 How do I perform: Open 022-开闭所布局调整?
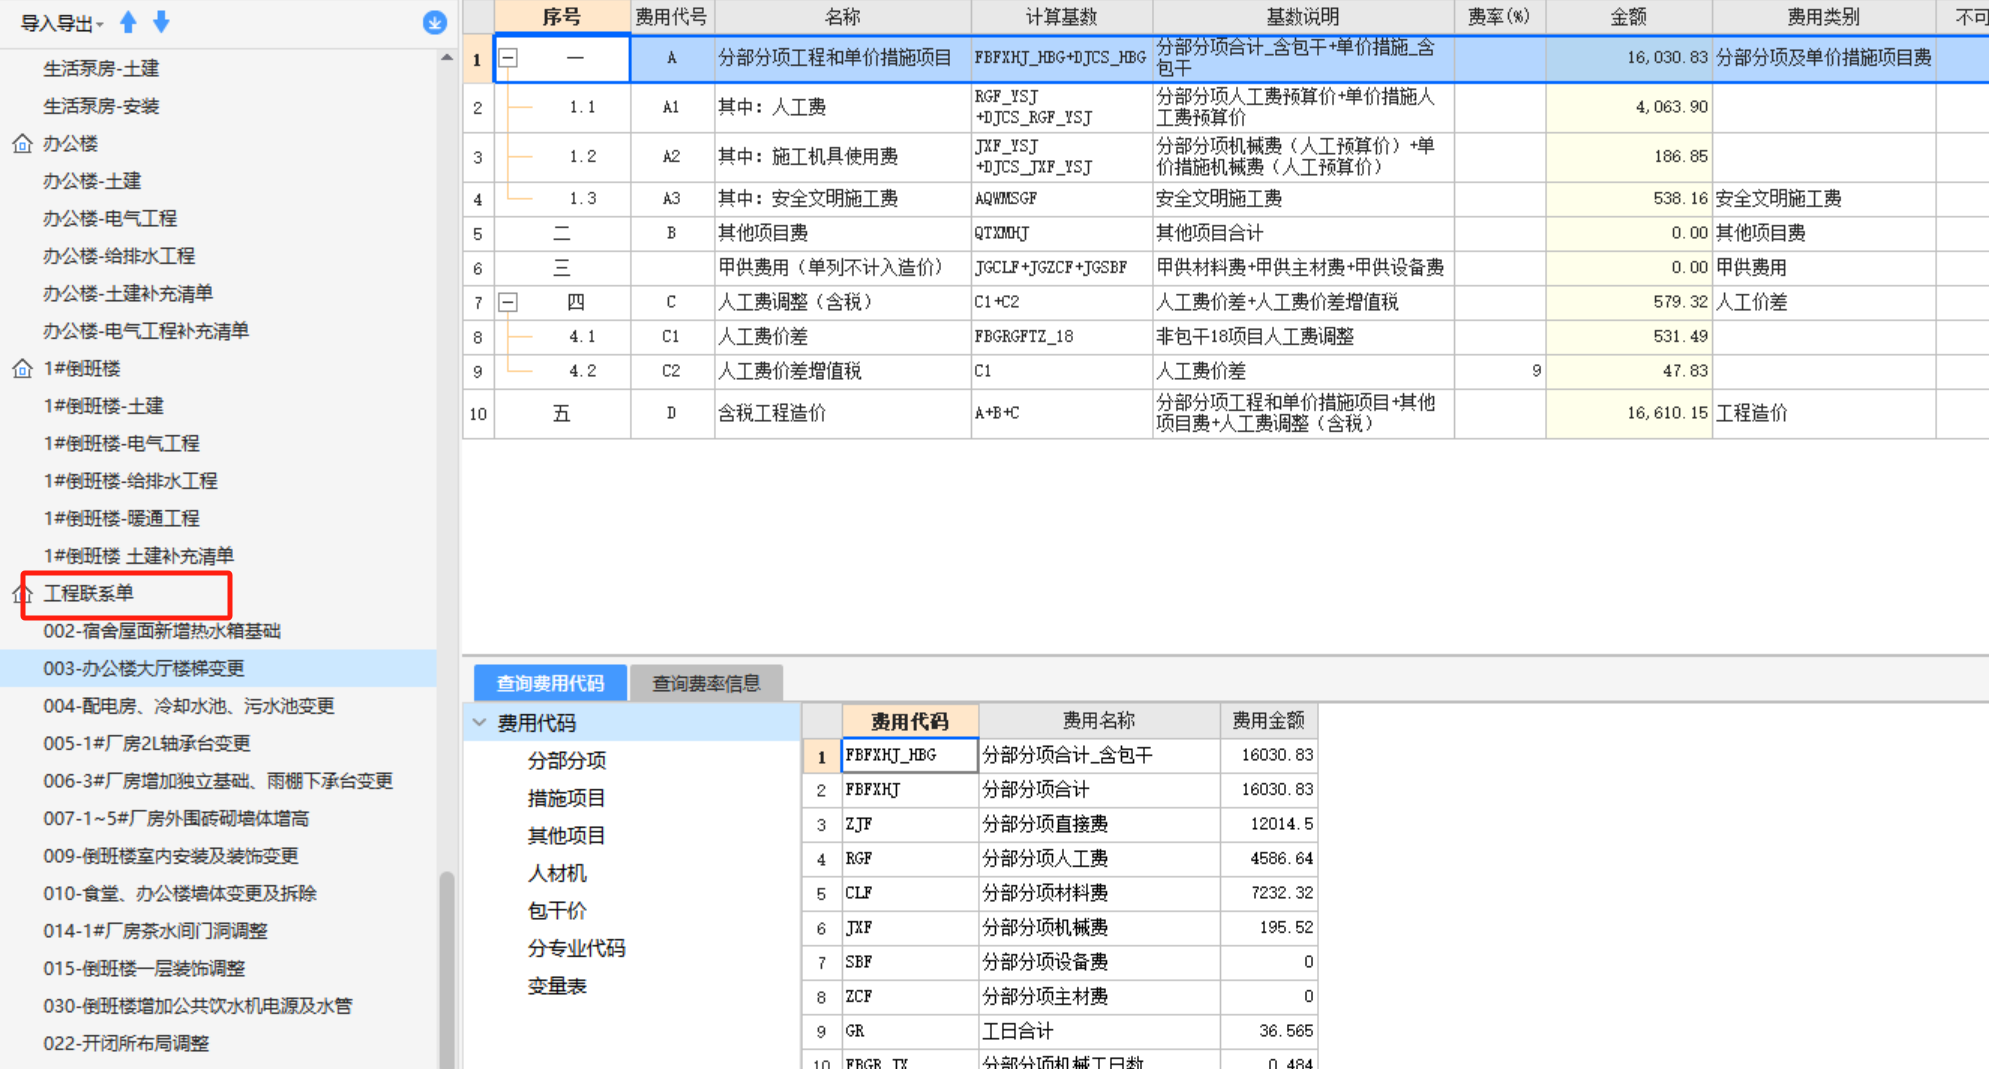126,1044
